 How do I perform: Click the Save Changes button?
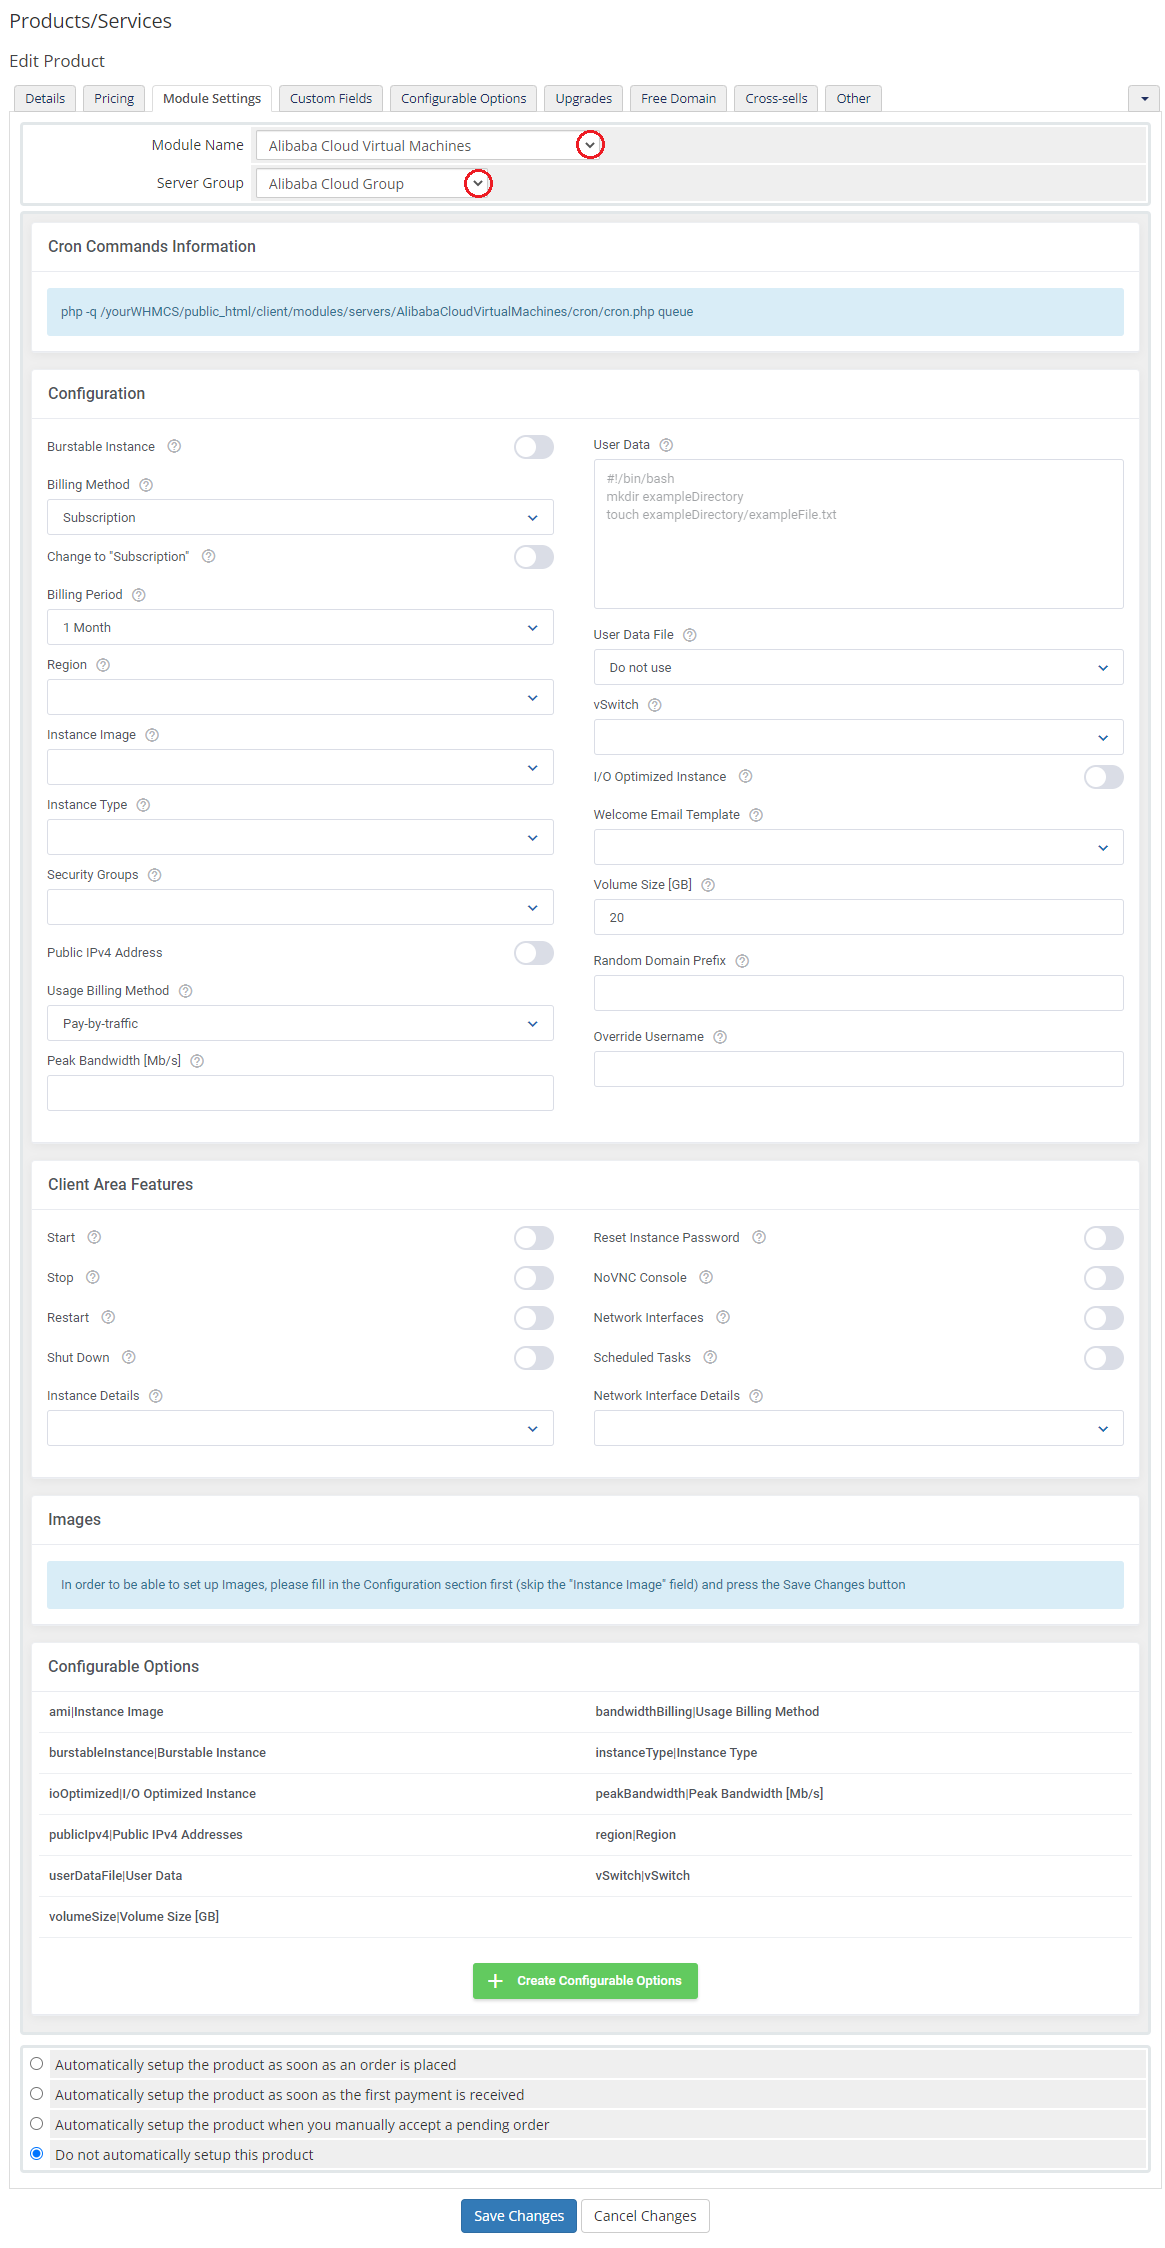(519, 2216)
